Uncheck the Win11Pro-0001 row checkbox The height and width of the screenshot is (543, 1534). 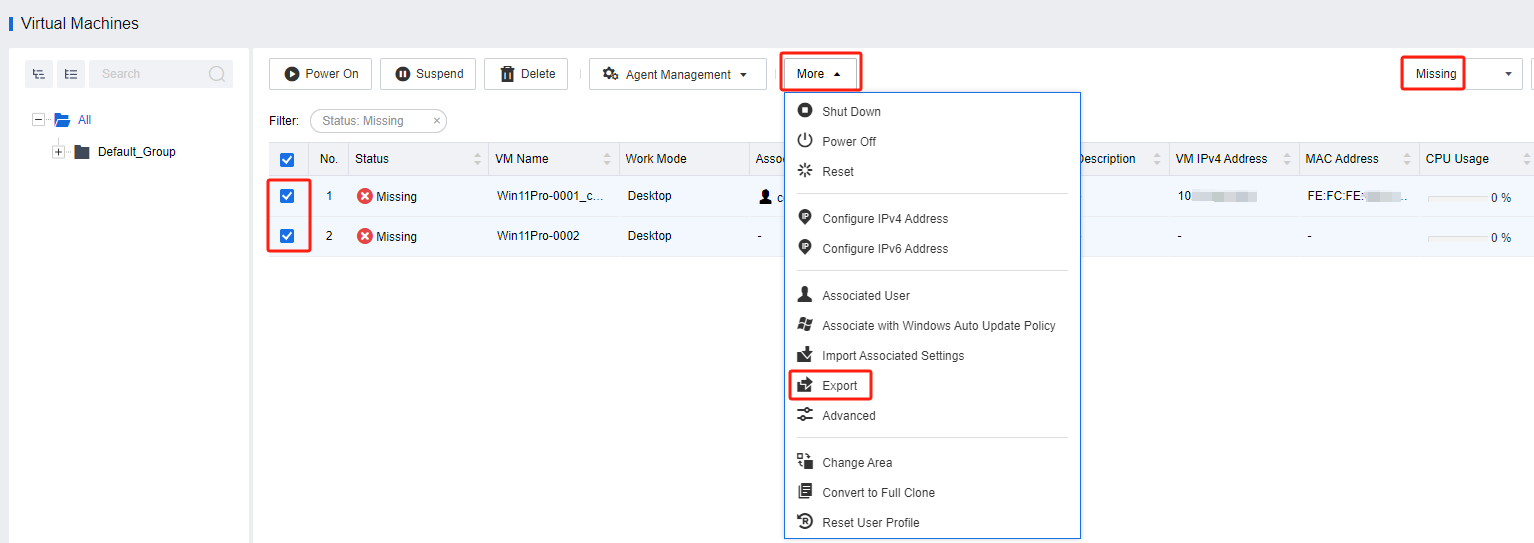287,196
